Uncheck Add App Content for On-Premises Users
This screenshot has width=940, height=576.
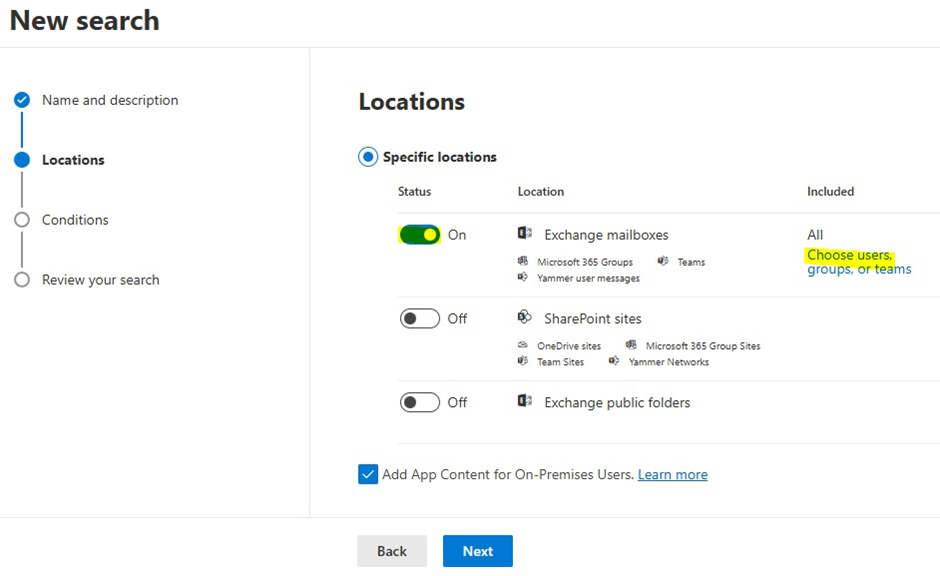tap(368, 475)
